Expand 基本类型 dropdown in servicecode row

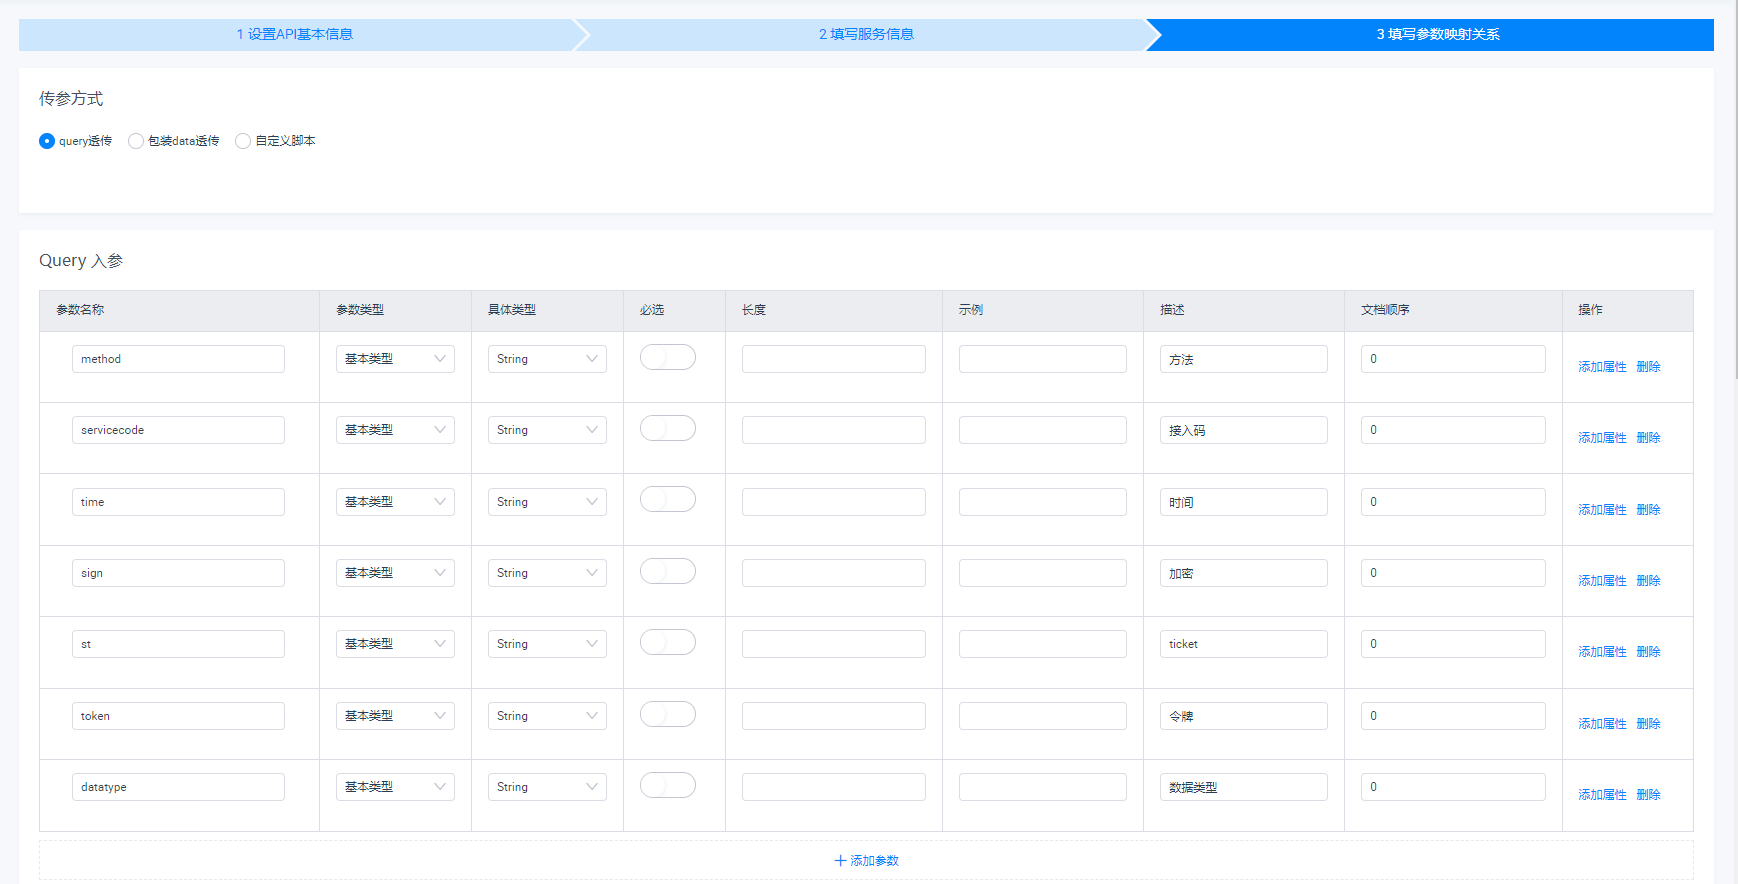pos(395,430)
